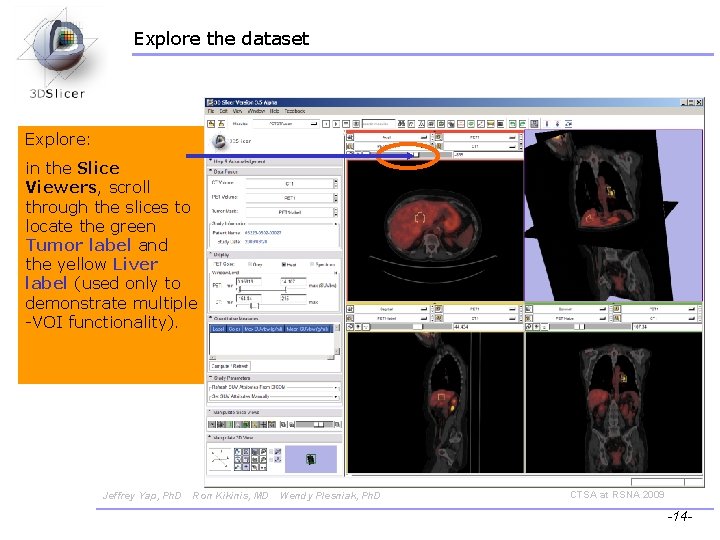Click the red-outlined layout toolbar icon
This screenshot has height=540, width=720.
(461, 124)
